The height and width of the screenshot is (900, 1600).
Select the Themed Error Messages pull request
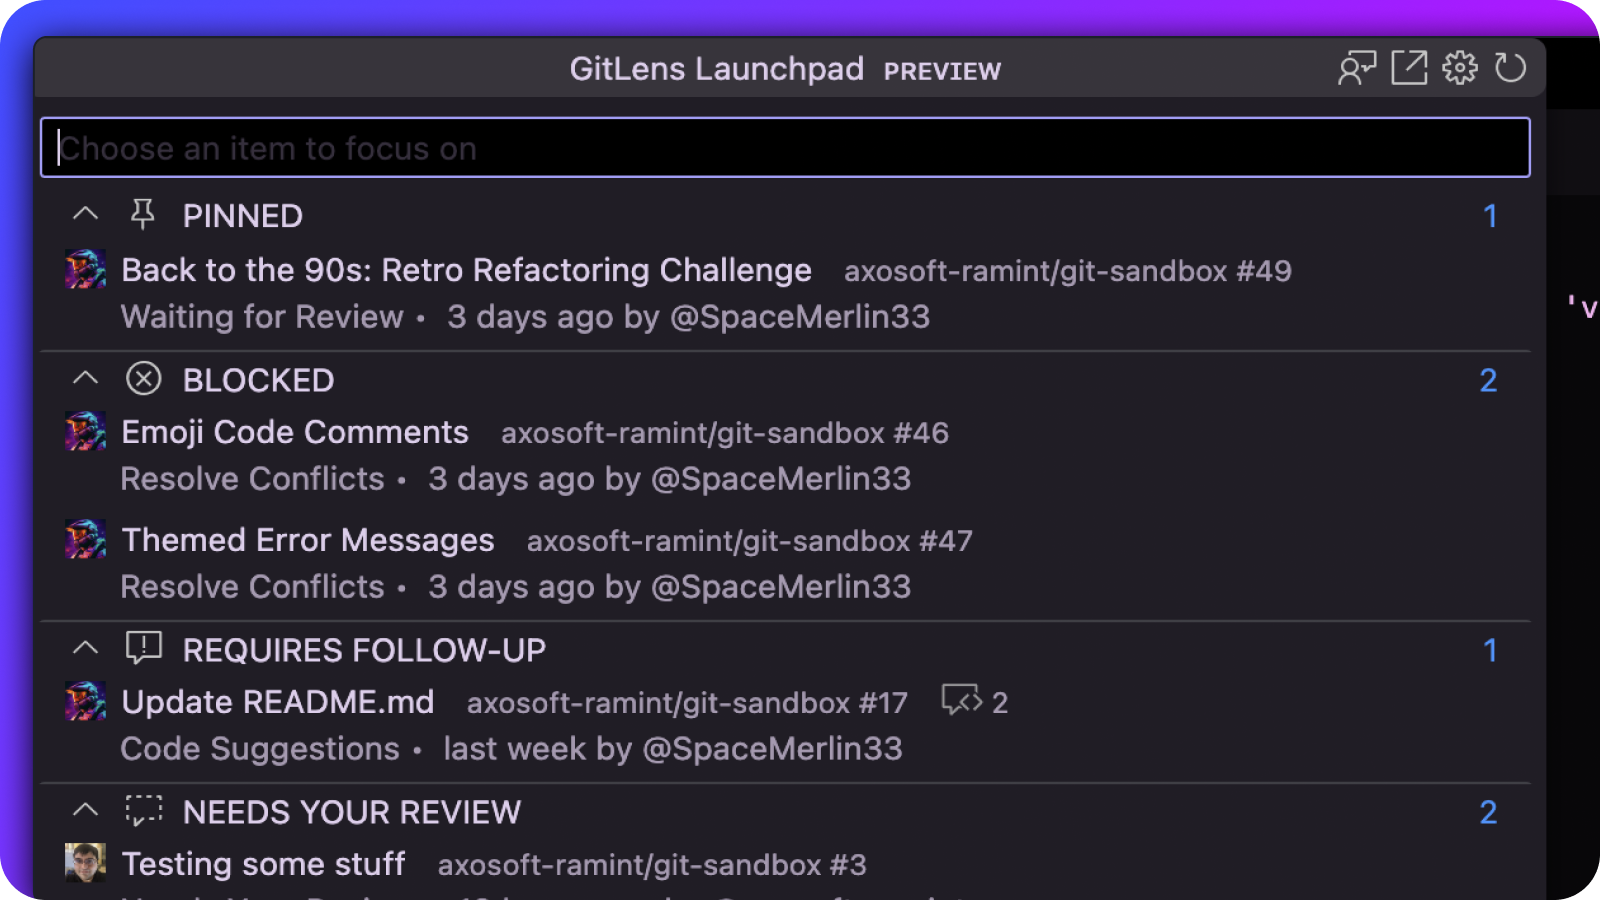tap(308, 540)
